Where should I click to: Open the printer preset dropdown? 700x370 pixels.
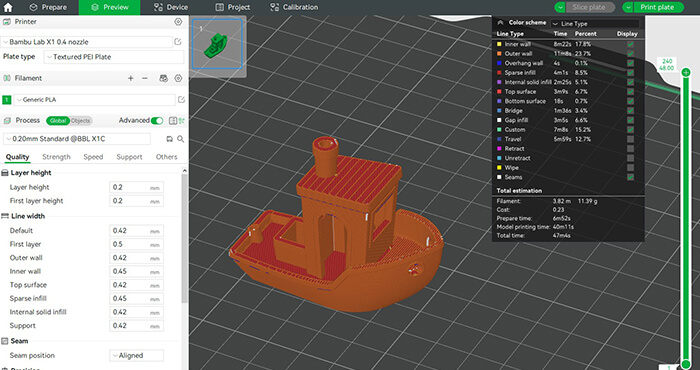tap(87, 42)
